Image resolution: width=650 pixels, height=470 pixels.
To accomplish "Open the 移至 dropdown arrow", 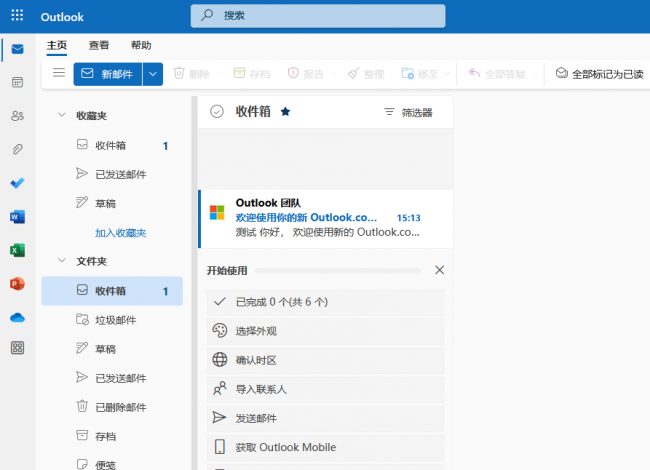I will point(446,74).
